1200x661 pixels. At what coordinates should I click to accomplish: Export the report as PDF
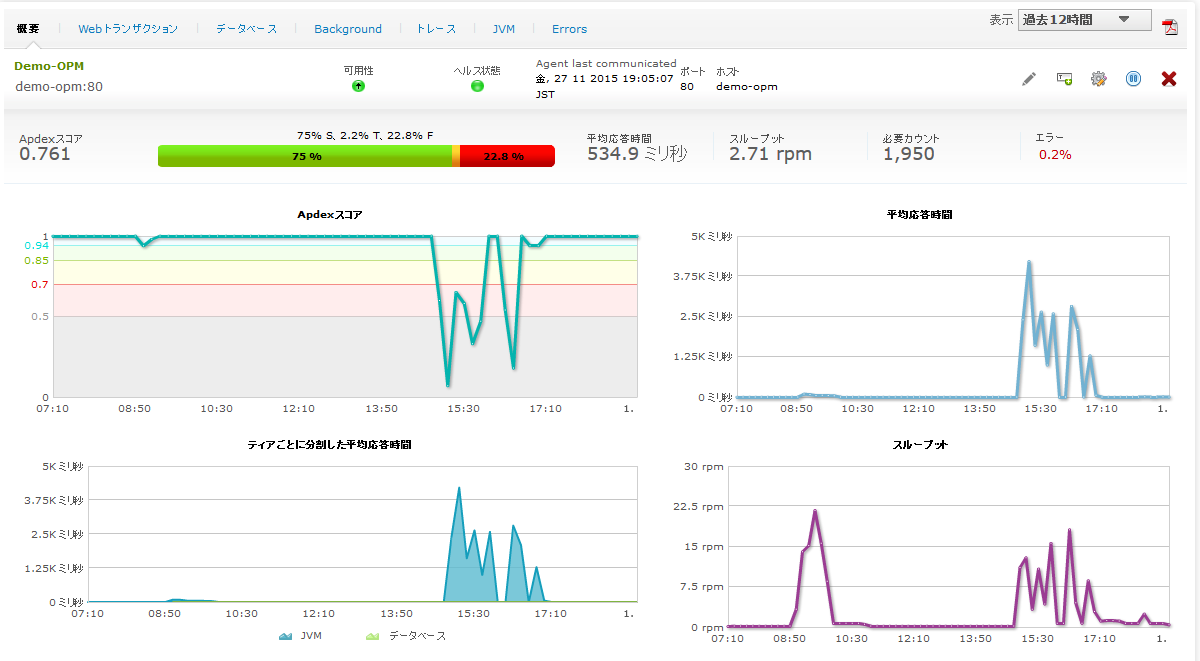tap(1170, 25)
